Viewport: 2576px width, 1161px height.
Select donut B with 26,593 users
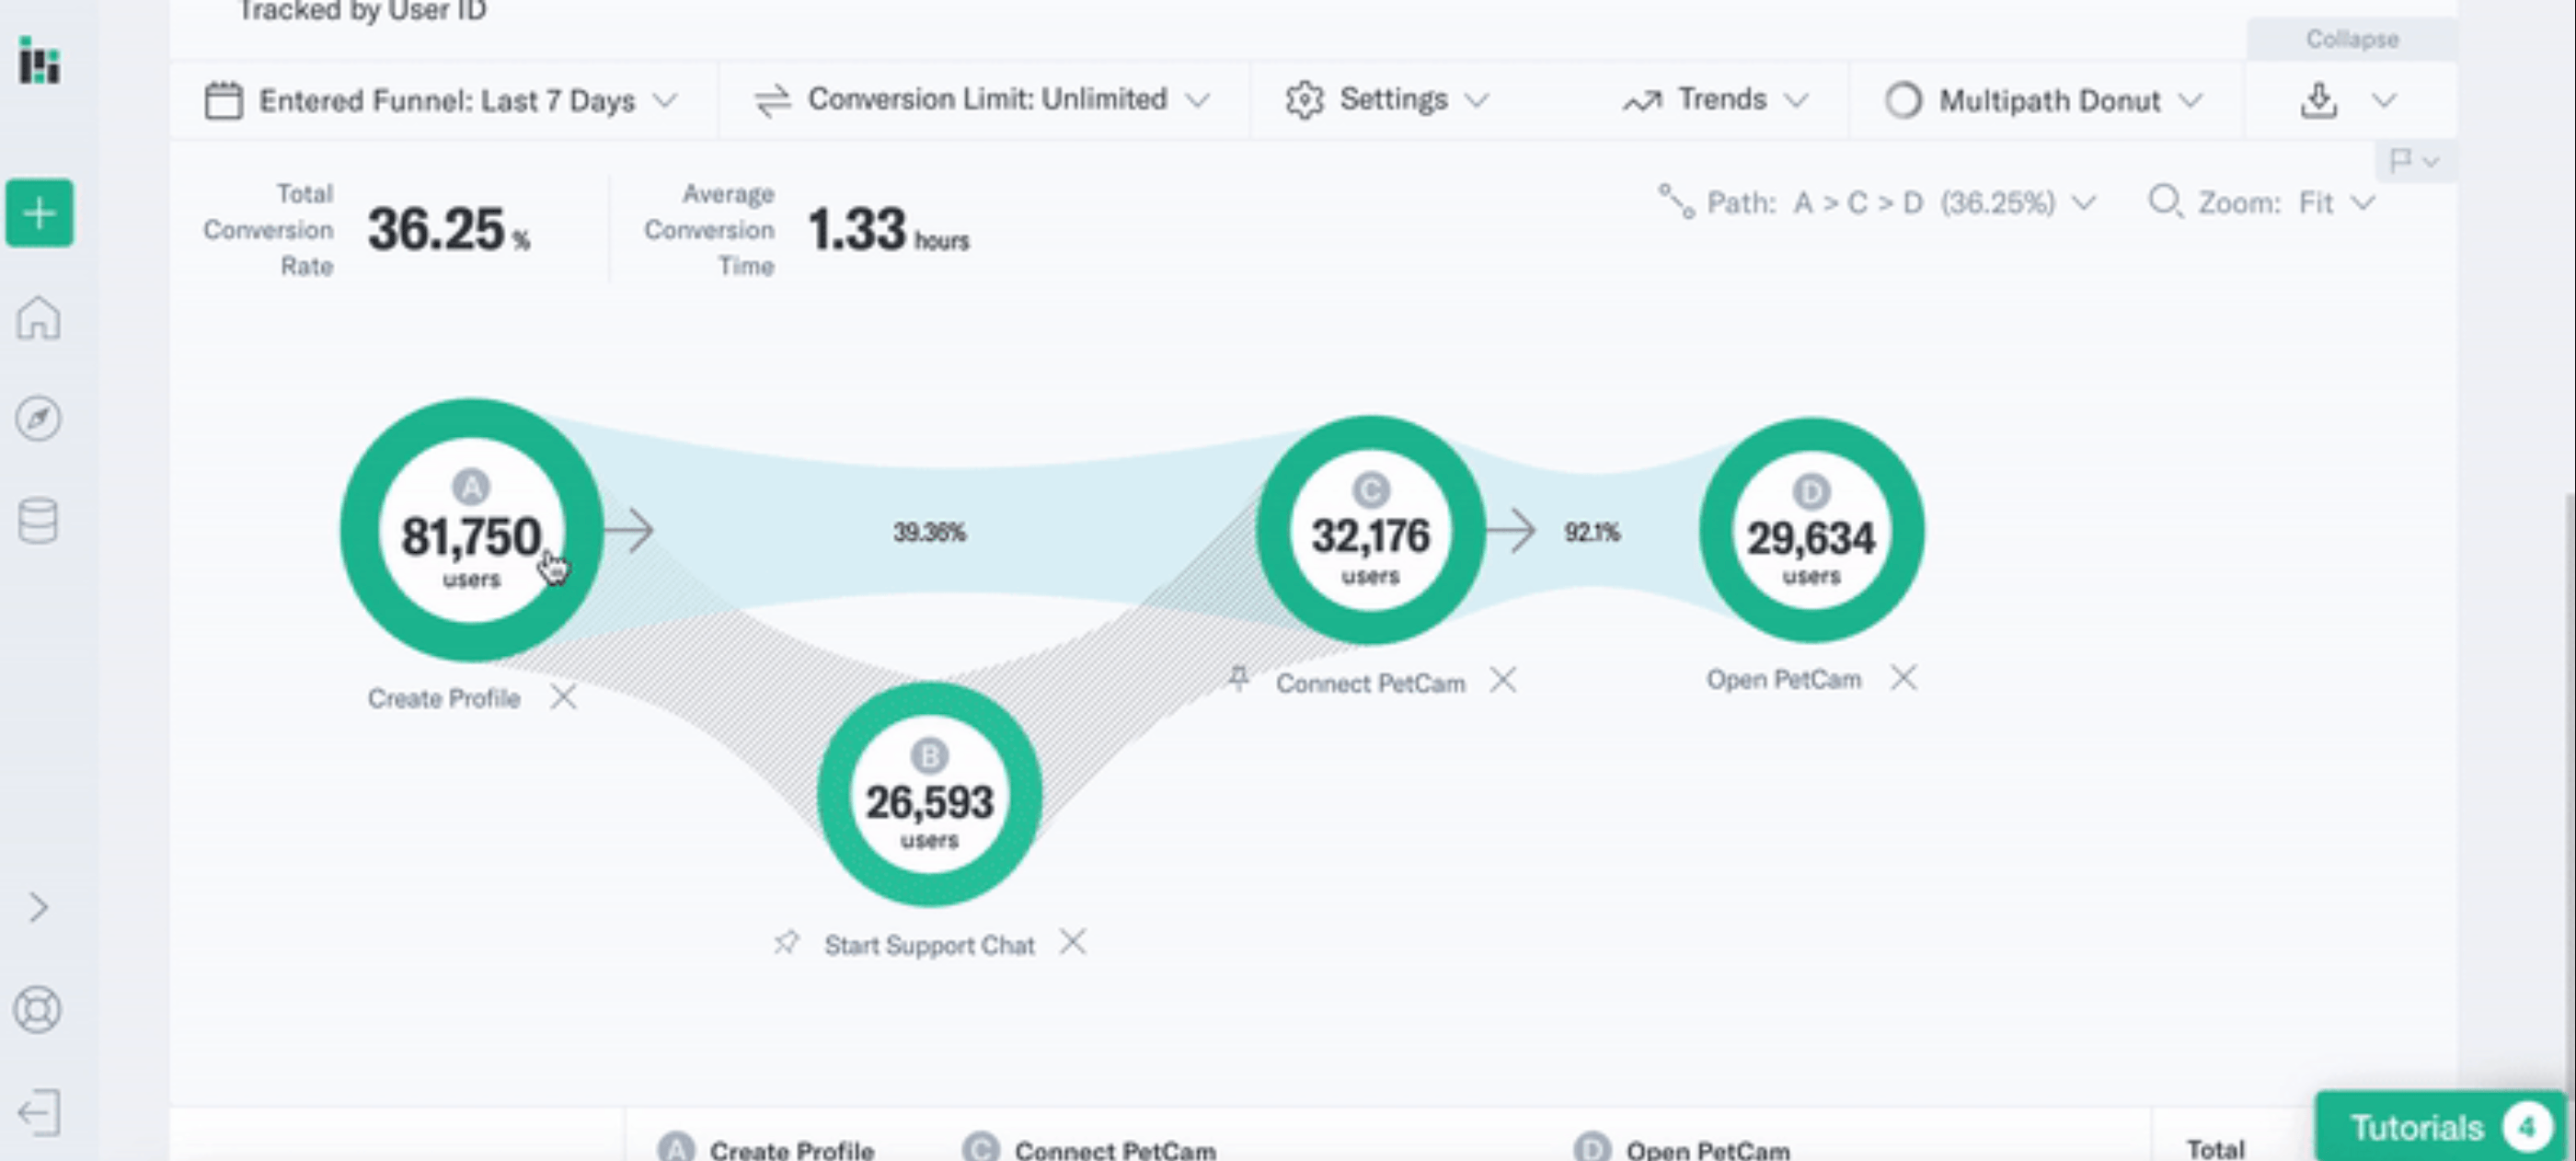(x=929, y=795)
